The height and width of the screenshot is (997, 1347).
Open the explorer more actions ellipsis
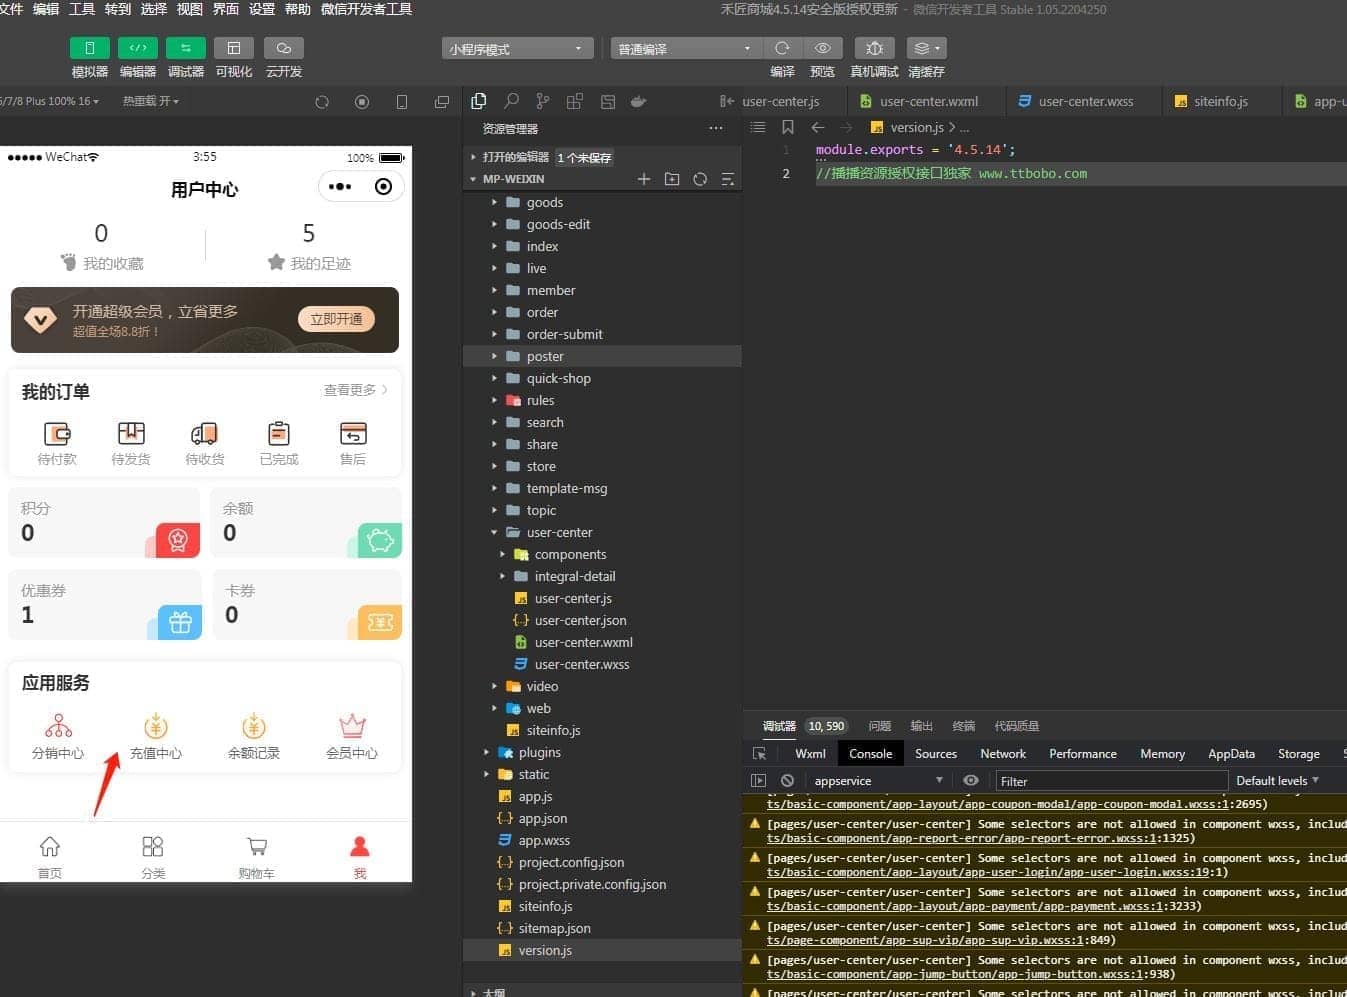coord(715,128)
